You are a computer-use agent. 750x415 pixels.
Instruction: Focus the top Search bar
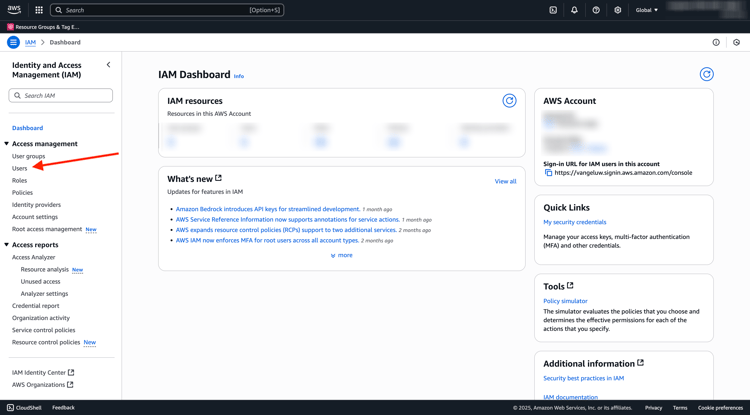click(167, 10)
